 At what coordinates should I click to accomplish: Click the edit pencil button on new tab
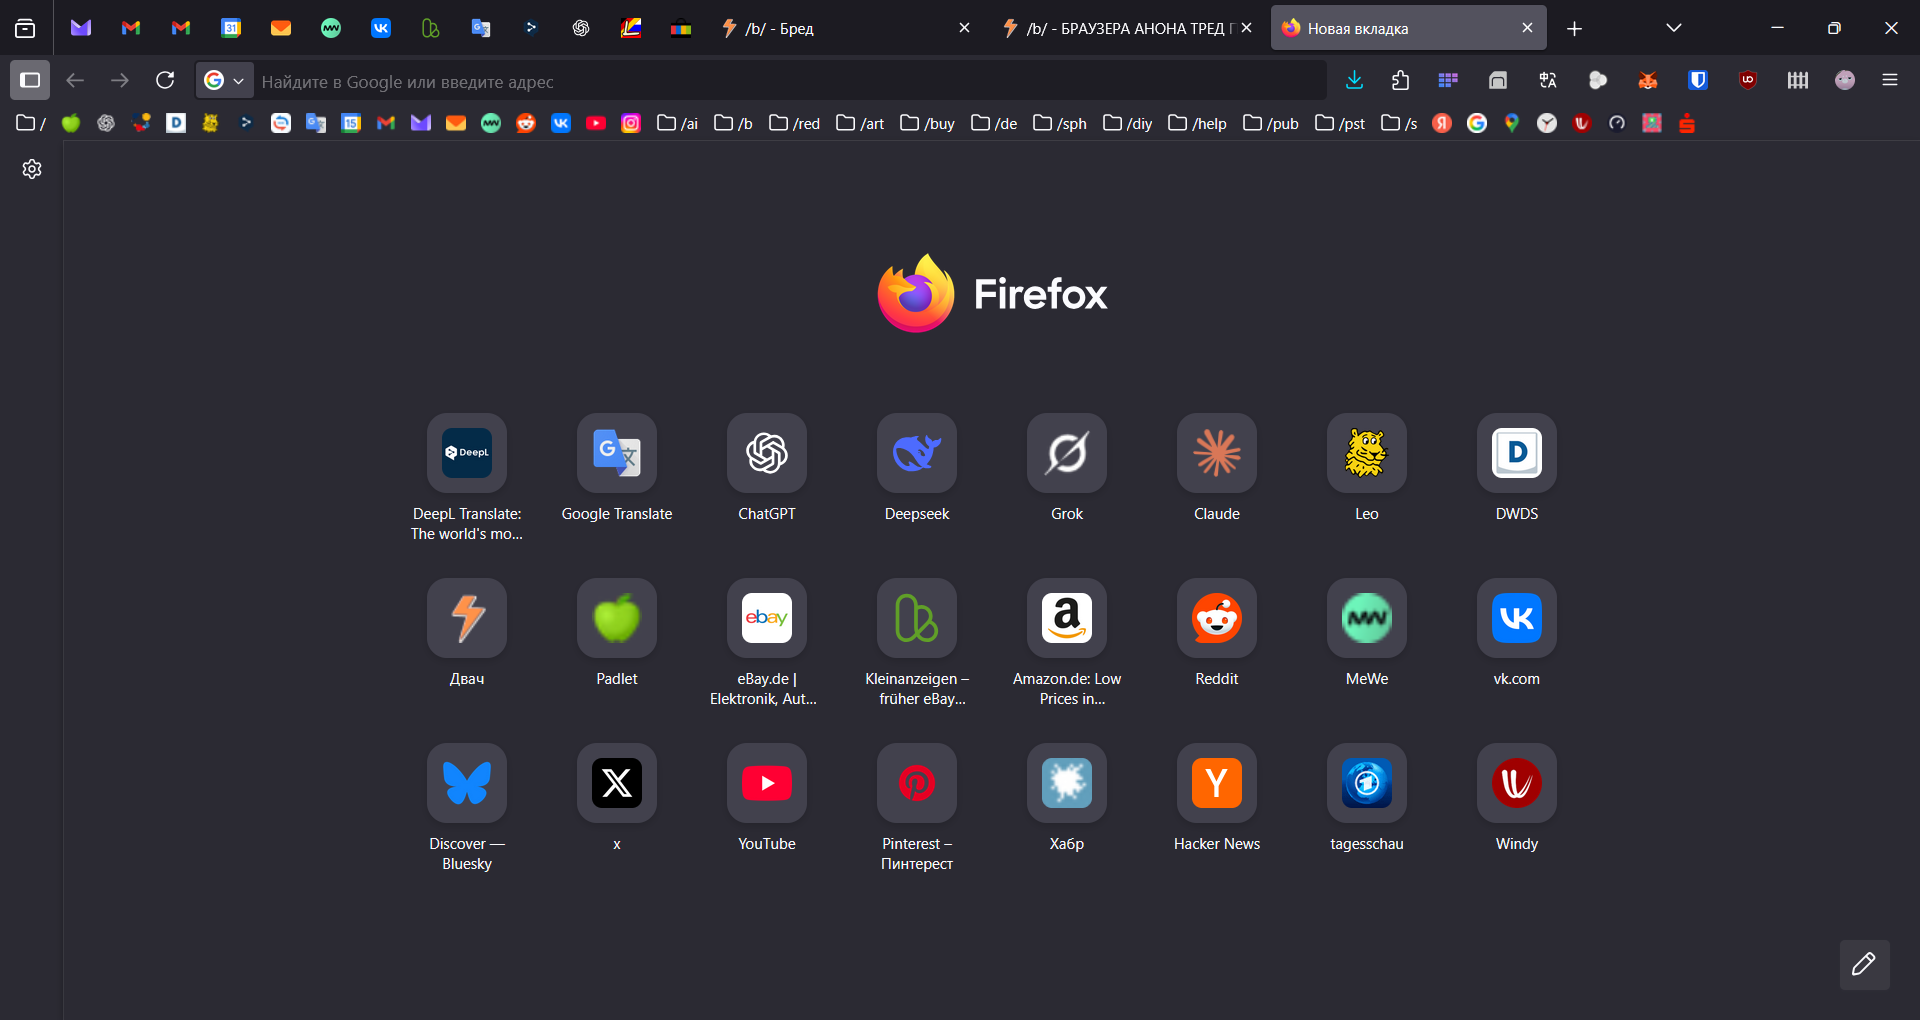(1864, 964)
